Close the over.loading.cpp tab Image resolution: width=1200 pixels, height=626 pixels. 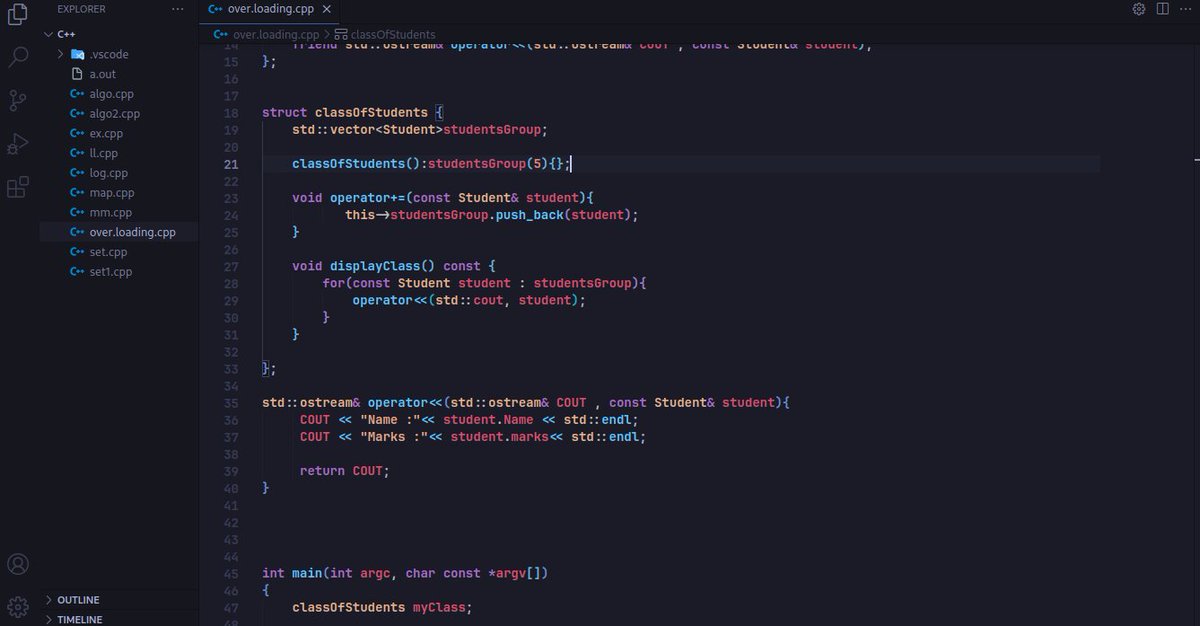pos(328,9)
